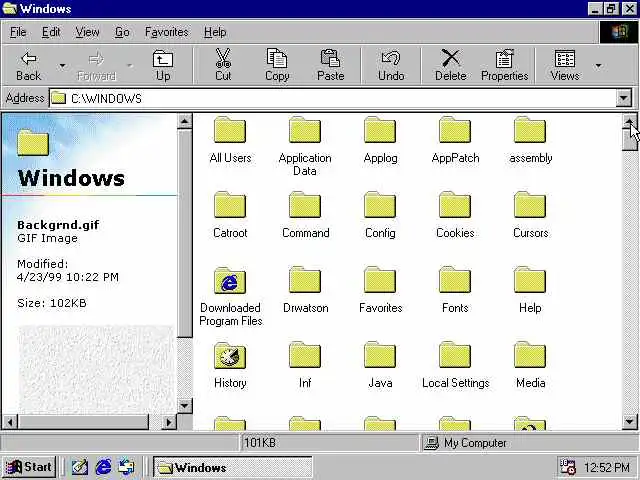This screenshot has height=480, width=640.
Task: Click the Backgrnd.gif file name text
Action: click(x=58, y=225)
